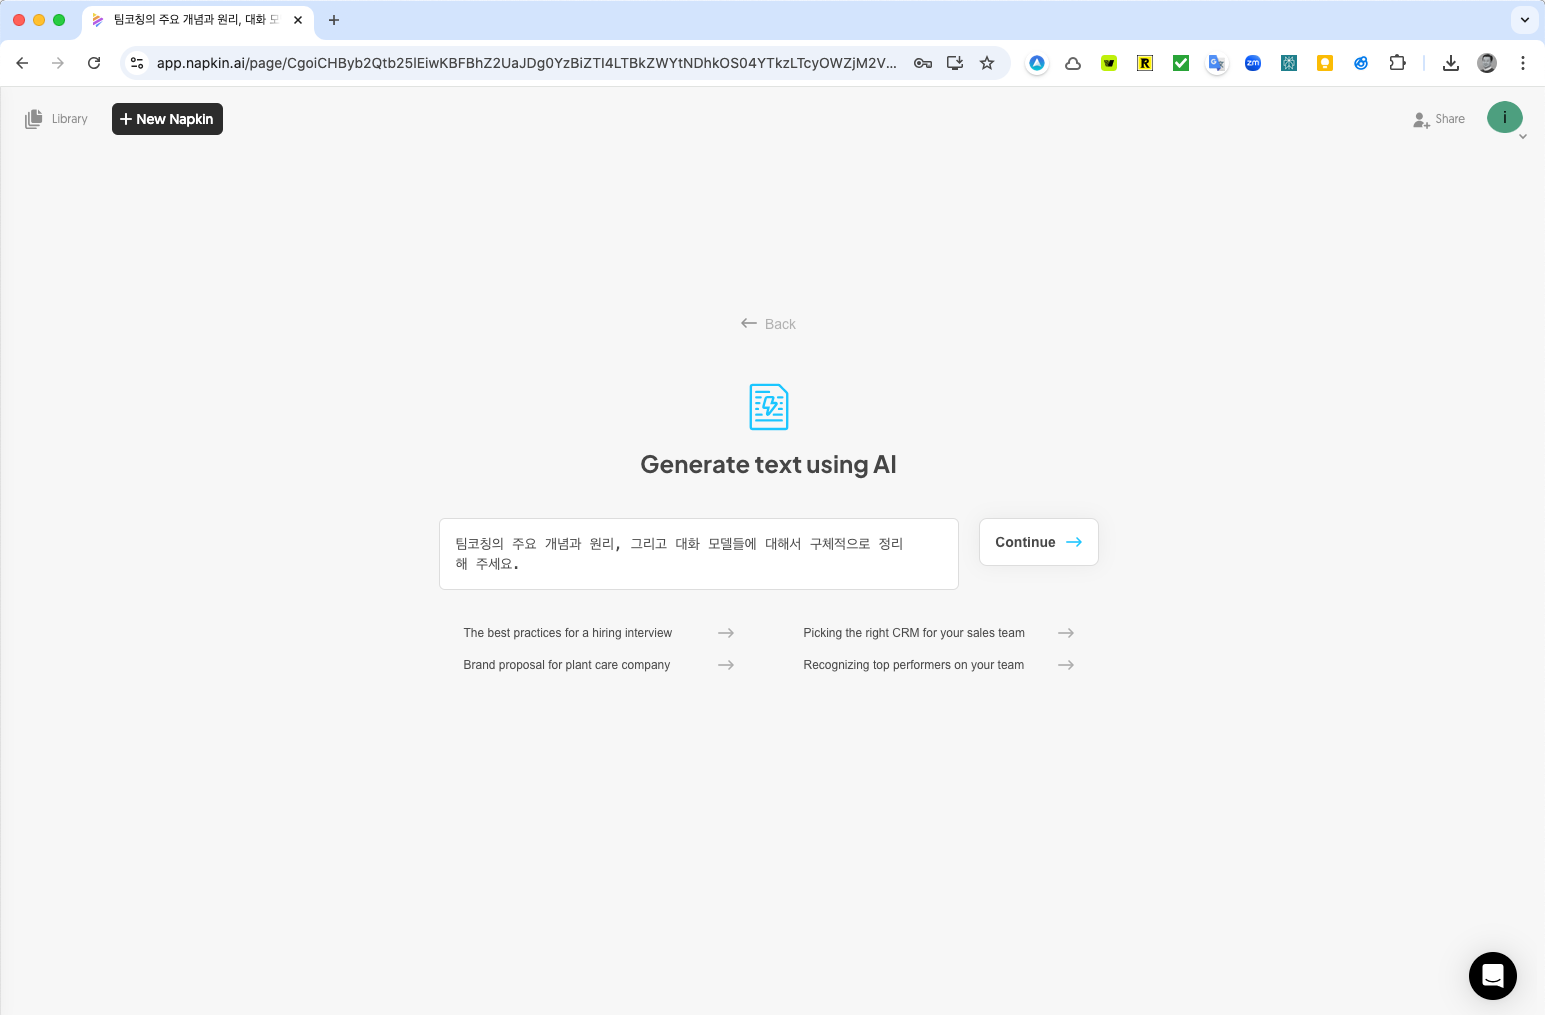The height and width of the screenshot is (1020, 1545).
Task: Reload the page in the browser
Action: click(x=94, y=63)
